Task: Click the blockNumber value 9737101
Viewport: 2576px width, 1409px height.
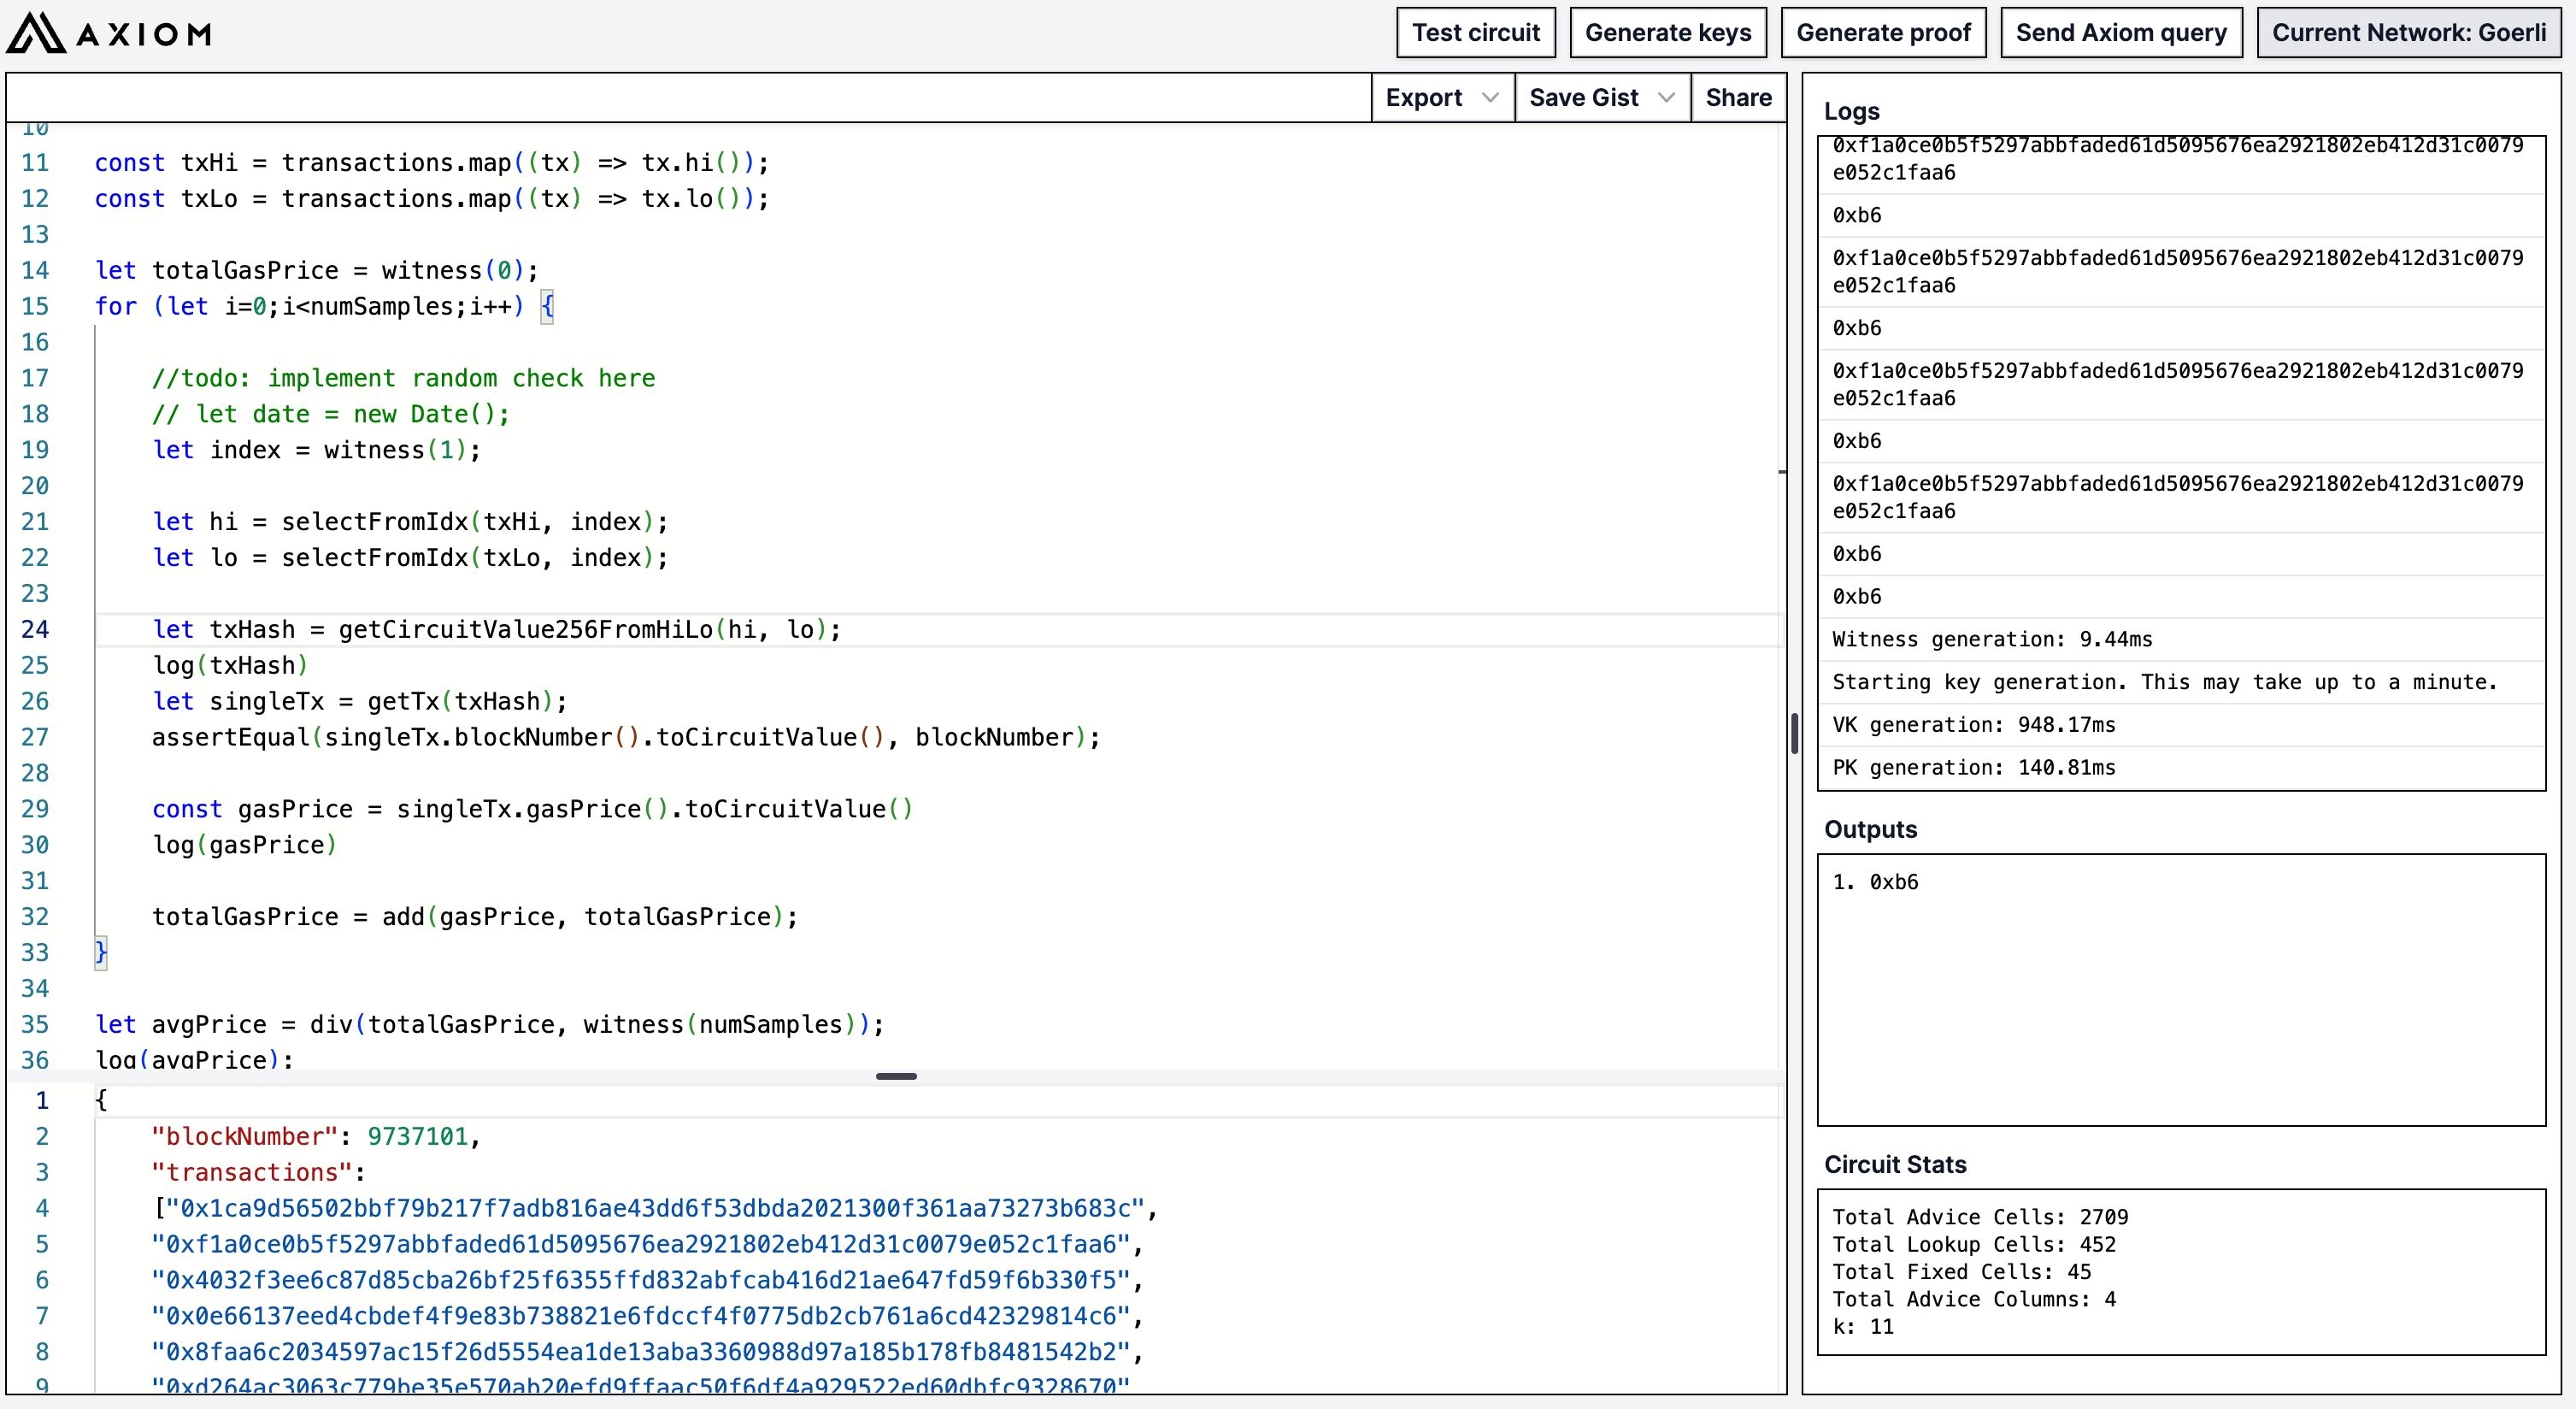Action: pos(417,1136)
